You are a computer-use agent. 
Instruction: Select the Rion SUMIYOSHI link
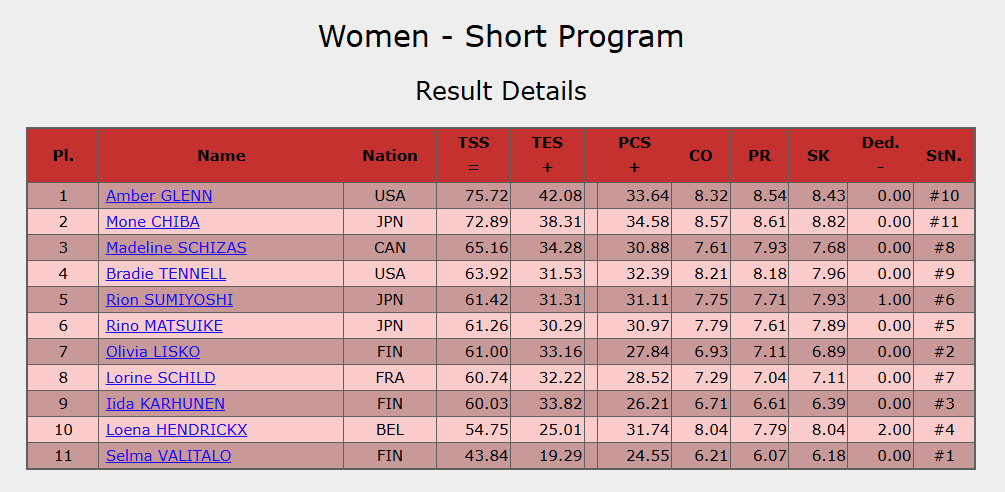(169, 300)
